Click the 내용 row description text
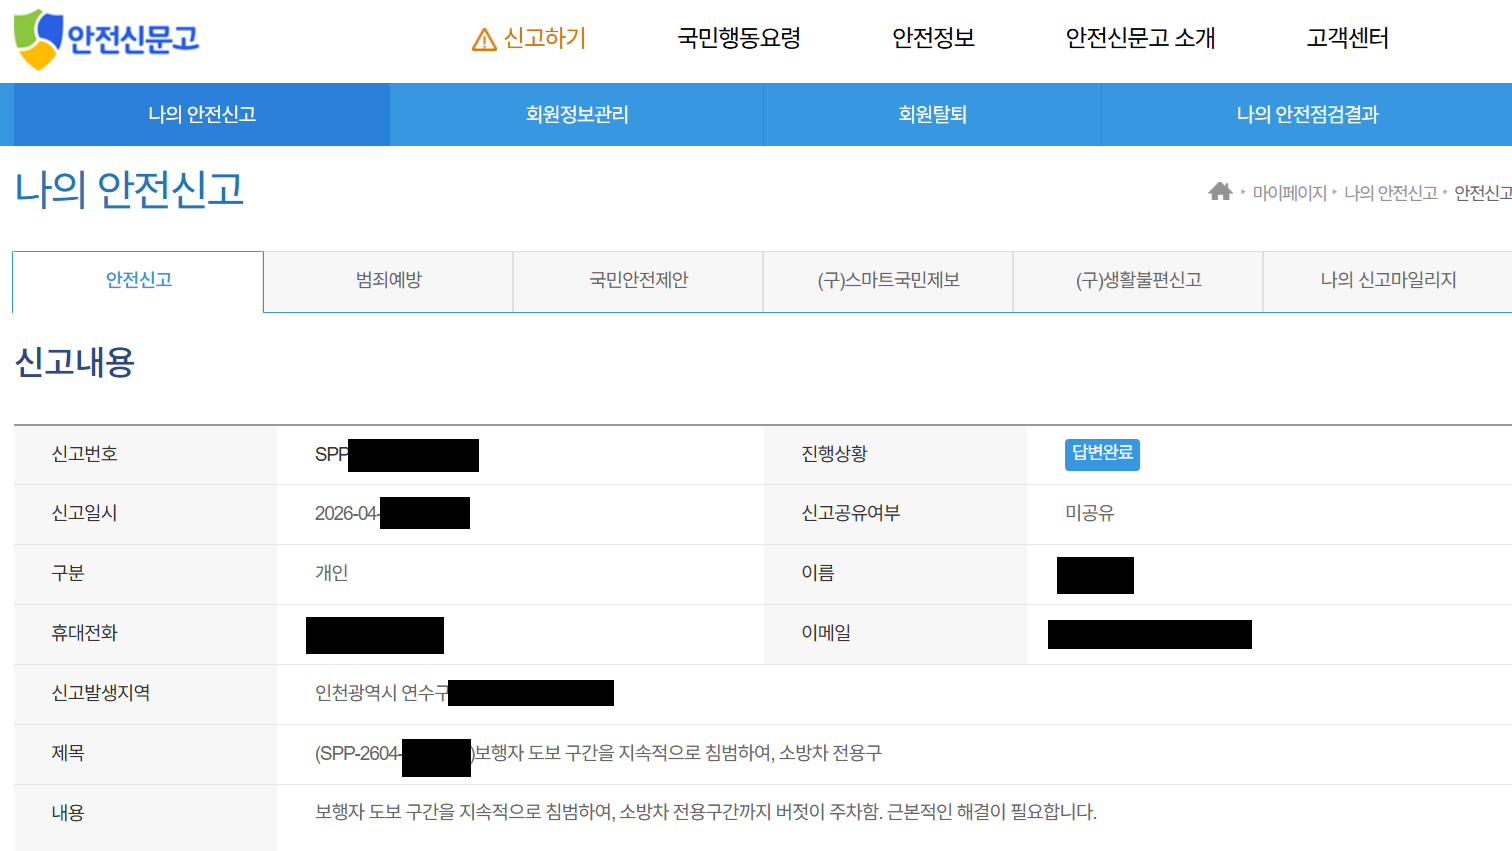 tap(706, 812)
